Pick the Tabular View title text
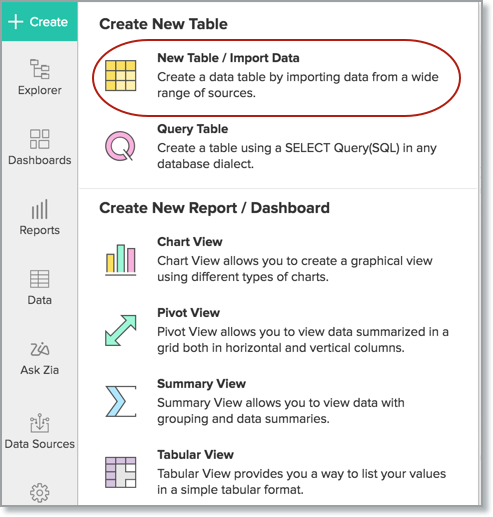Viewport: 493px width, 517px height. (195, 455)
